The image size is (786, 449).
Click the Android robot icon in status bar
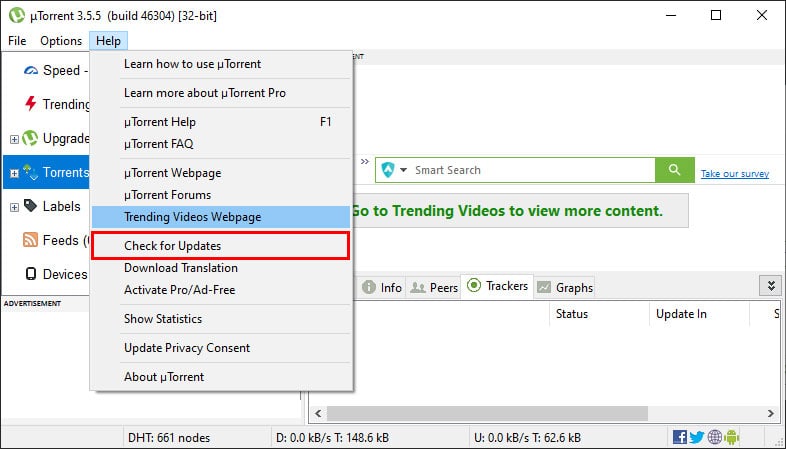click(732, 437)
